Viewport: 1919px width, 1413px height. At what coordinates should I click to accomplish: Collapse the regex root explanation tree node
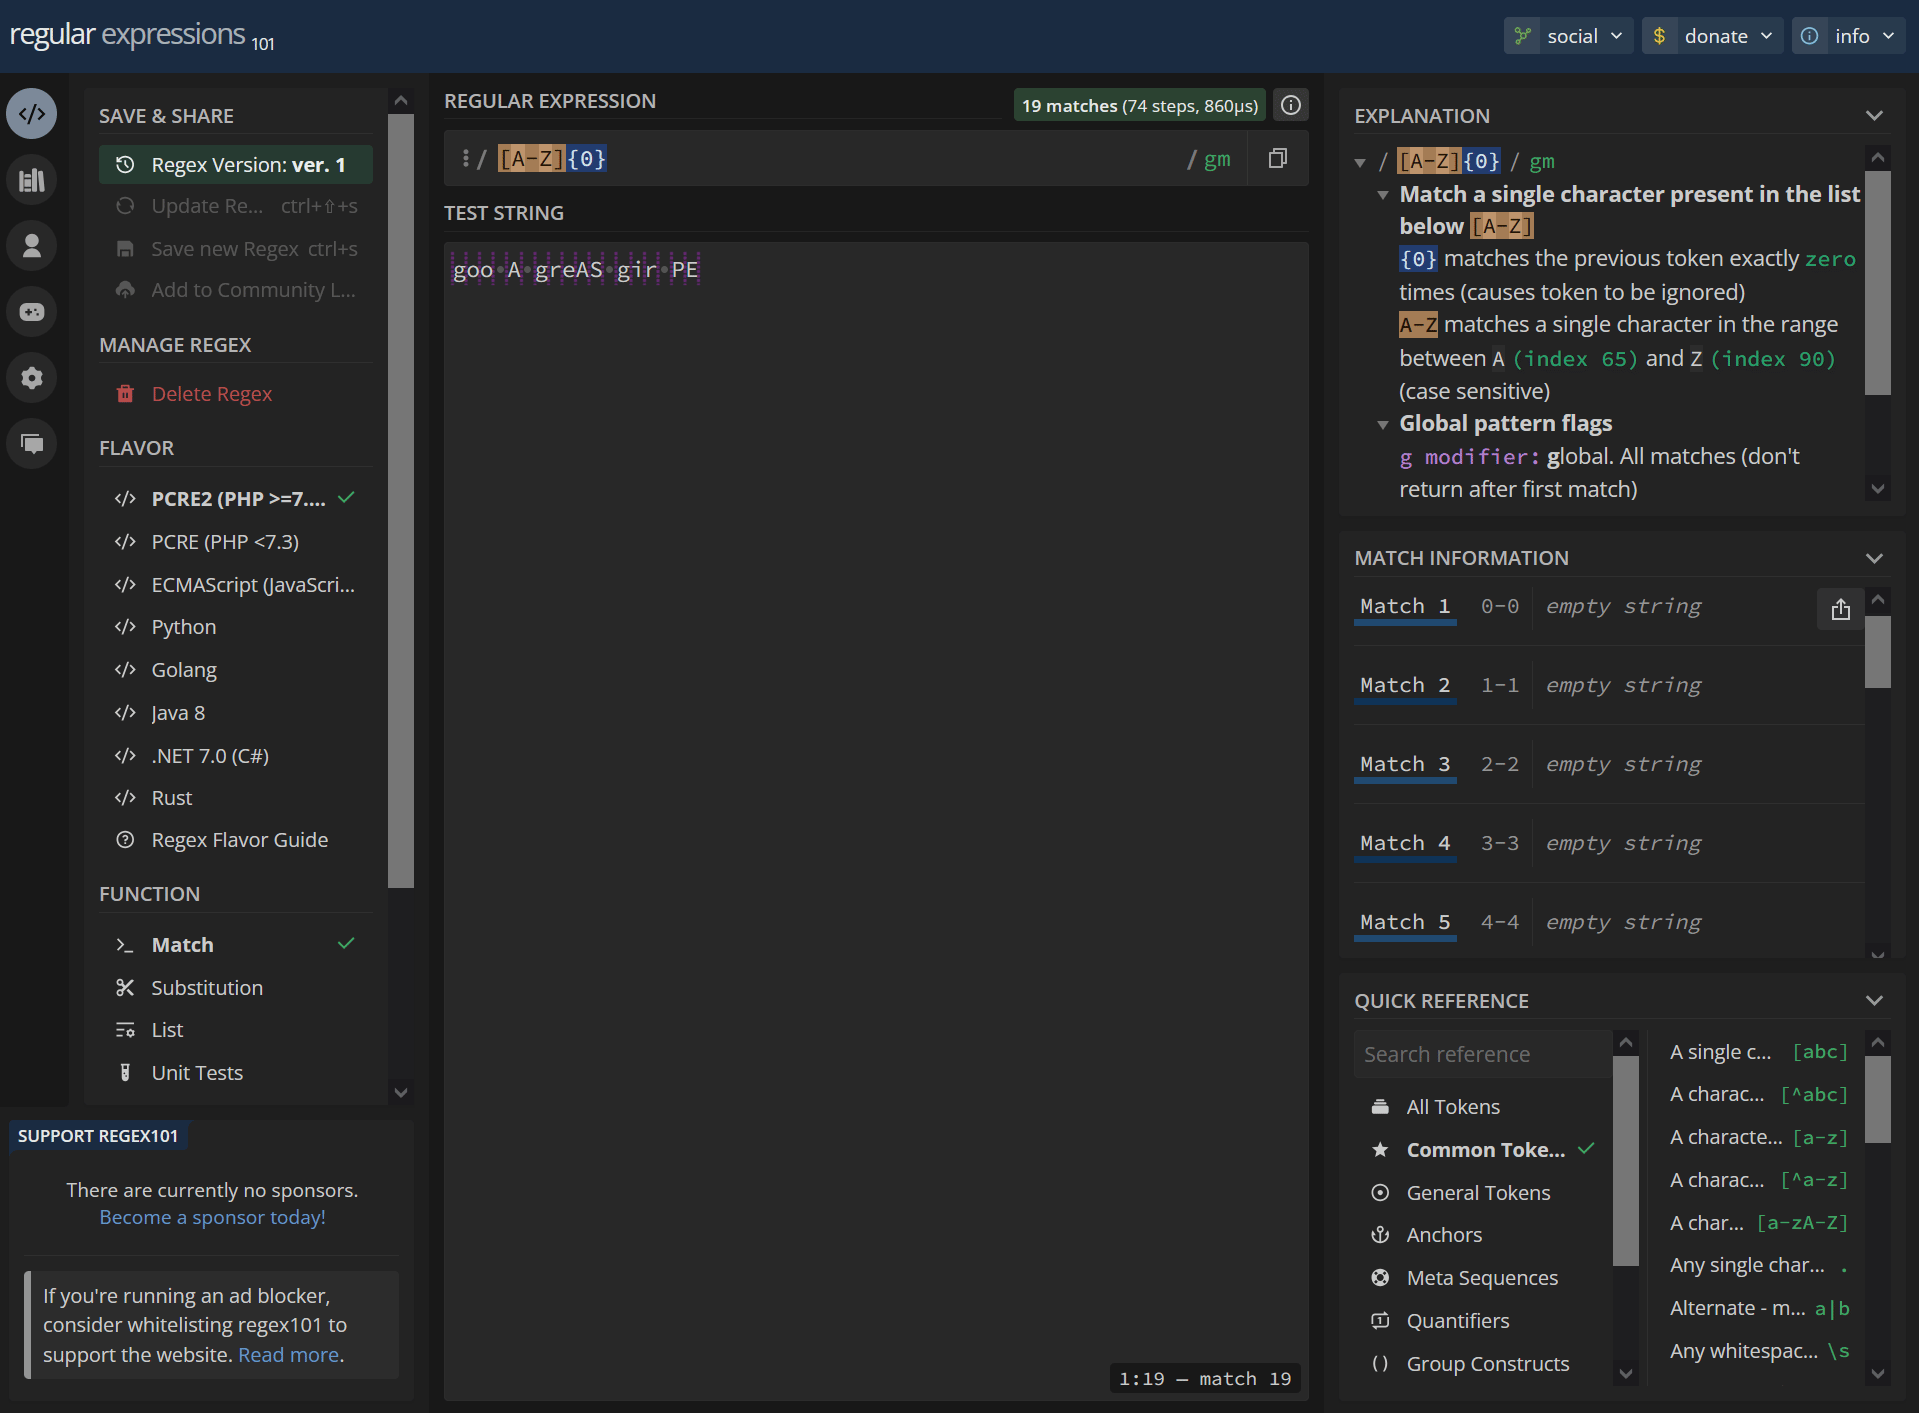pos(1360,162)
